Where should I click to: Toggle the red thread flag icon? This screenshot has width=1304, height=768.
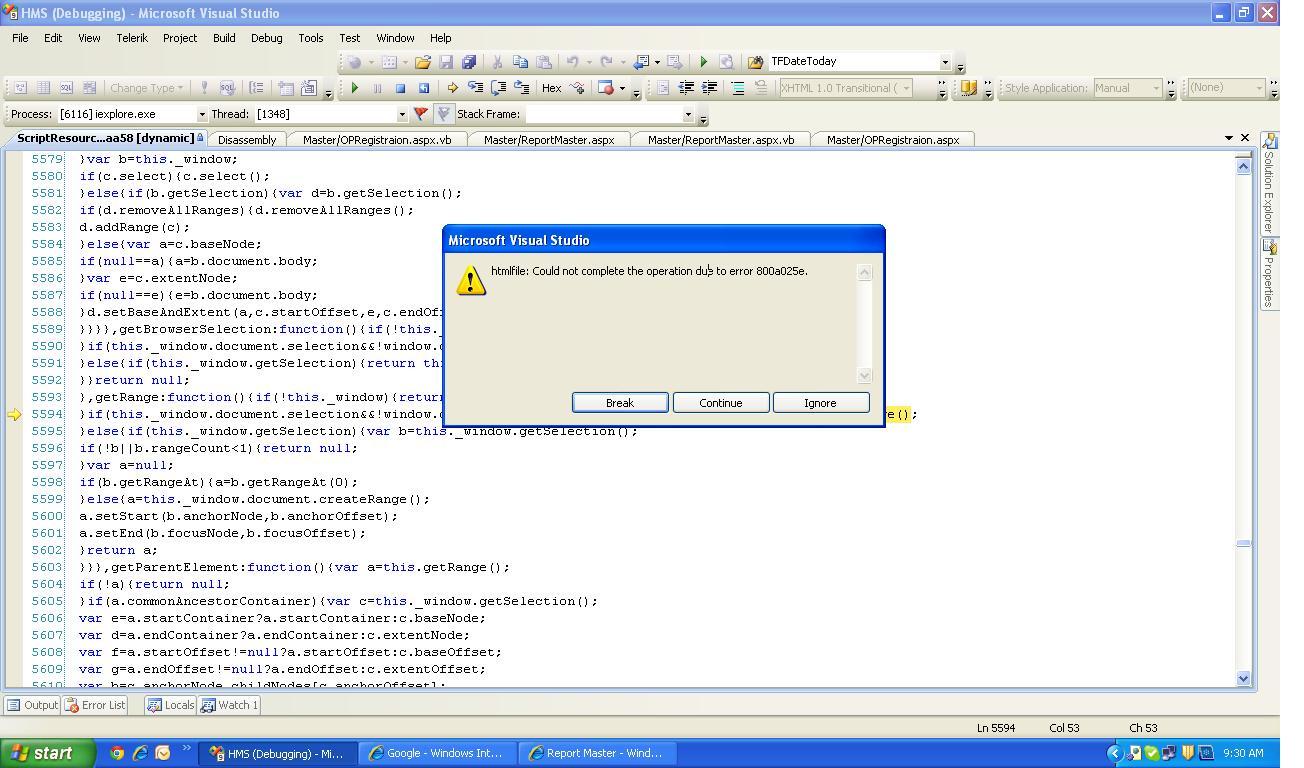pyautogui.click(x=421, y=114)
